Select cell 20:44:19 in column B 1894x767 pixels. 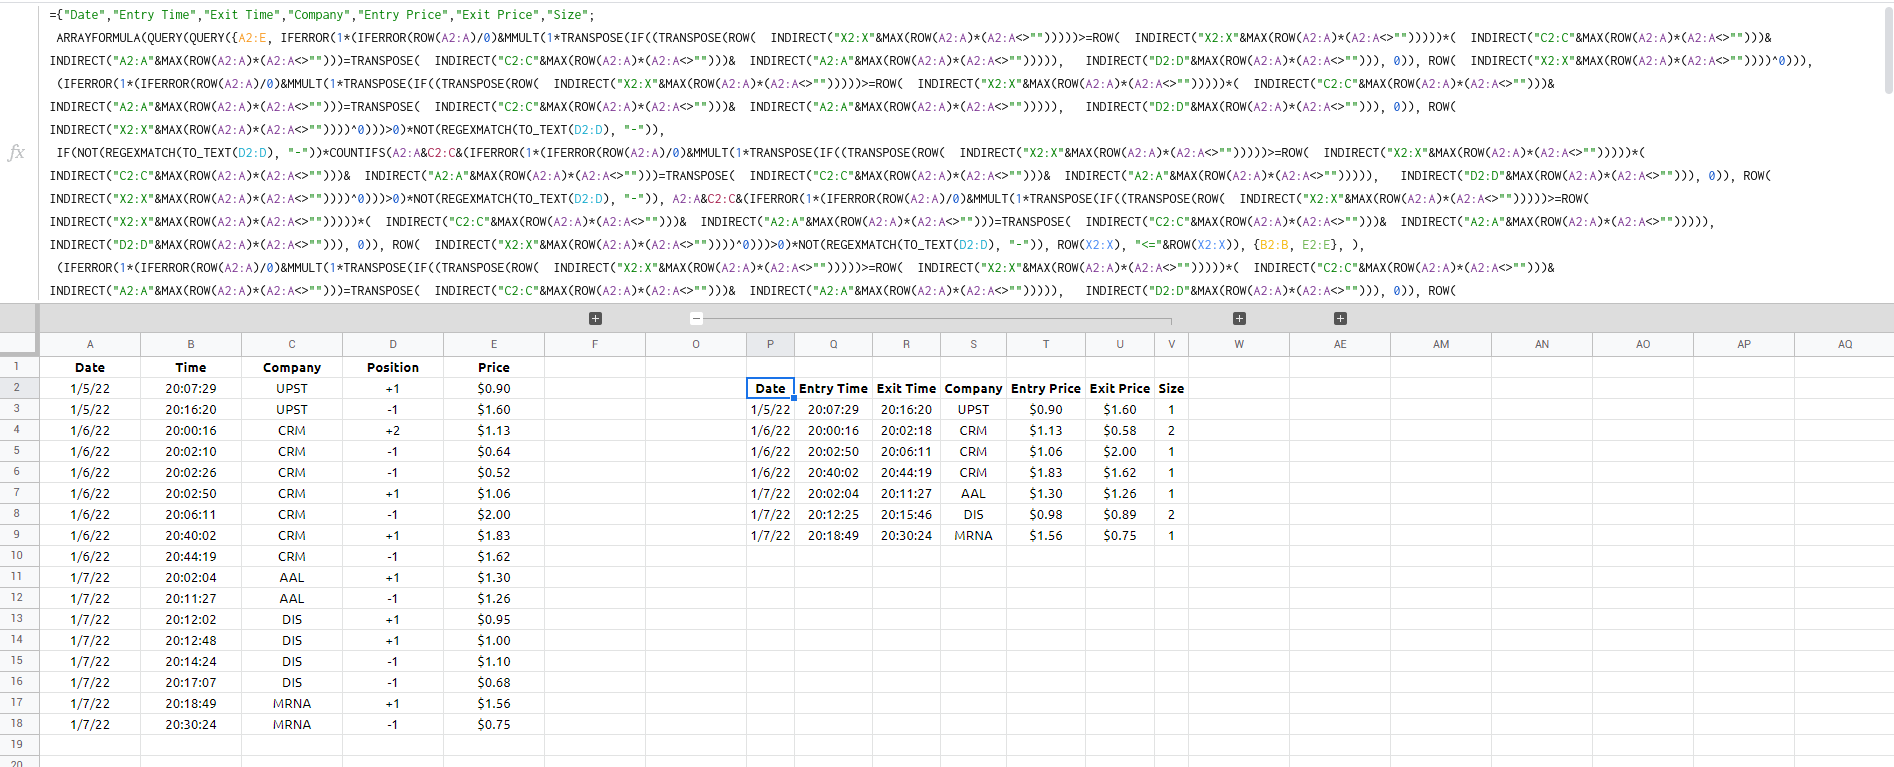191,556
